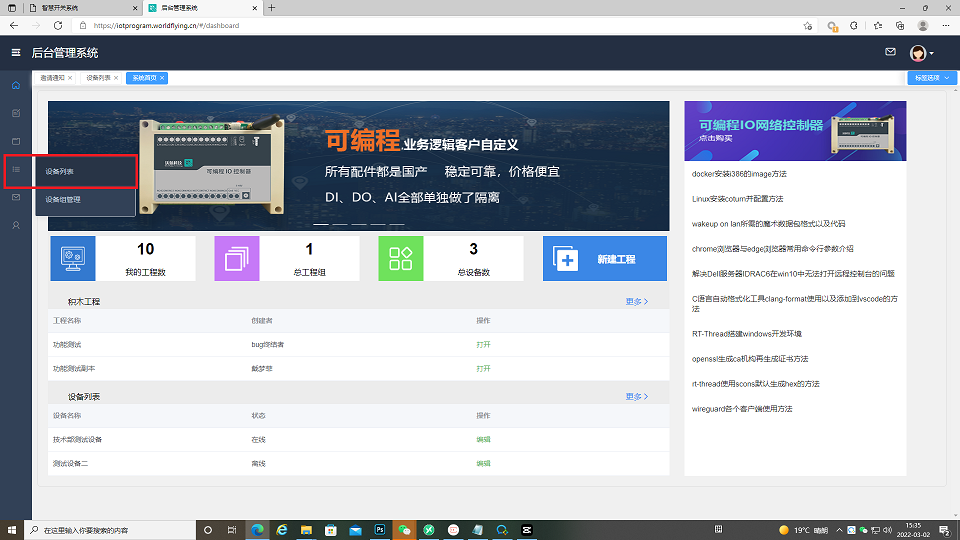Screen dimensions: 960x540
Task: Click 打开 for 功能测试 project
Action: (x=484, y=345)
